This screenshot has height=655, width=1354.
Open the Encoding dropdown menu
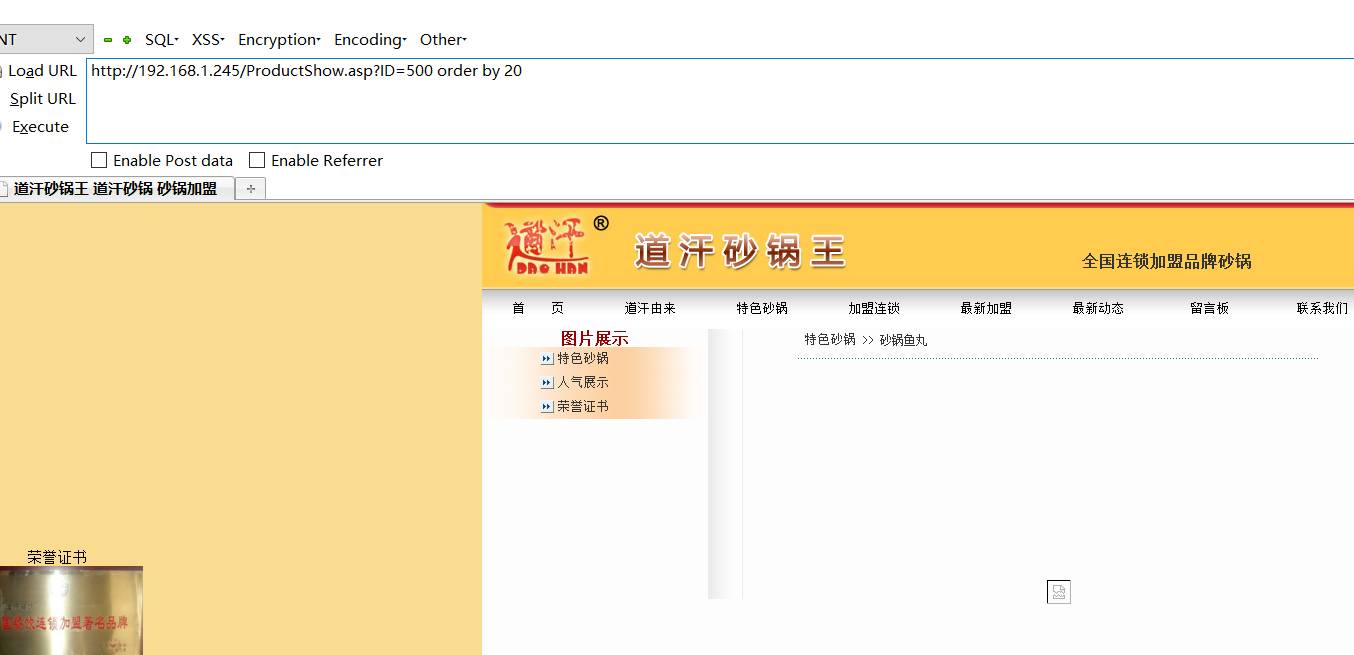point(370,40)
